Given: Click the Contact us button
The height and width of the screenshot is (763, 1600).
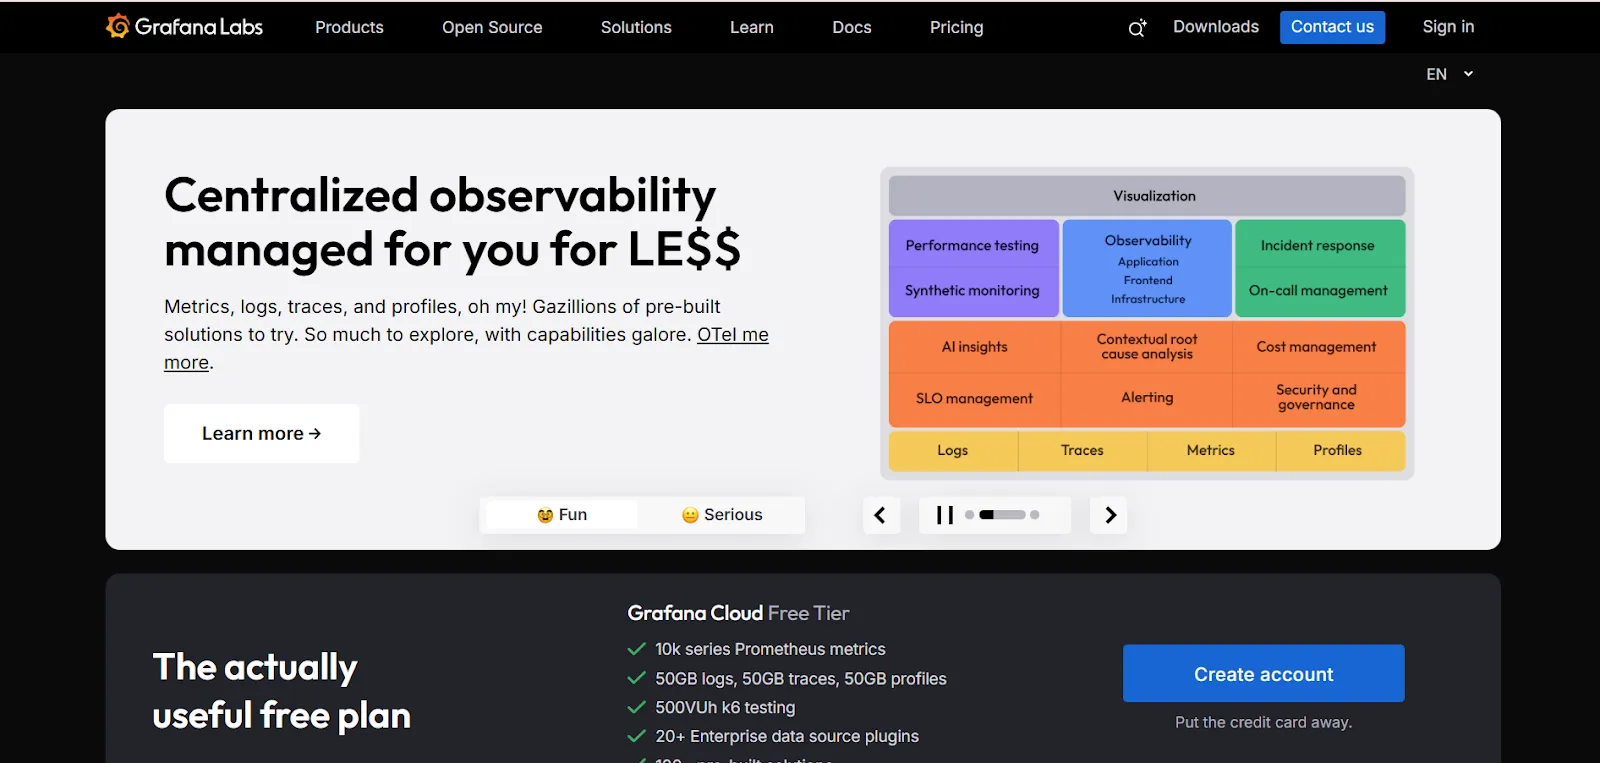Looking at the screenshot, I should click(x=1332, y=27).
